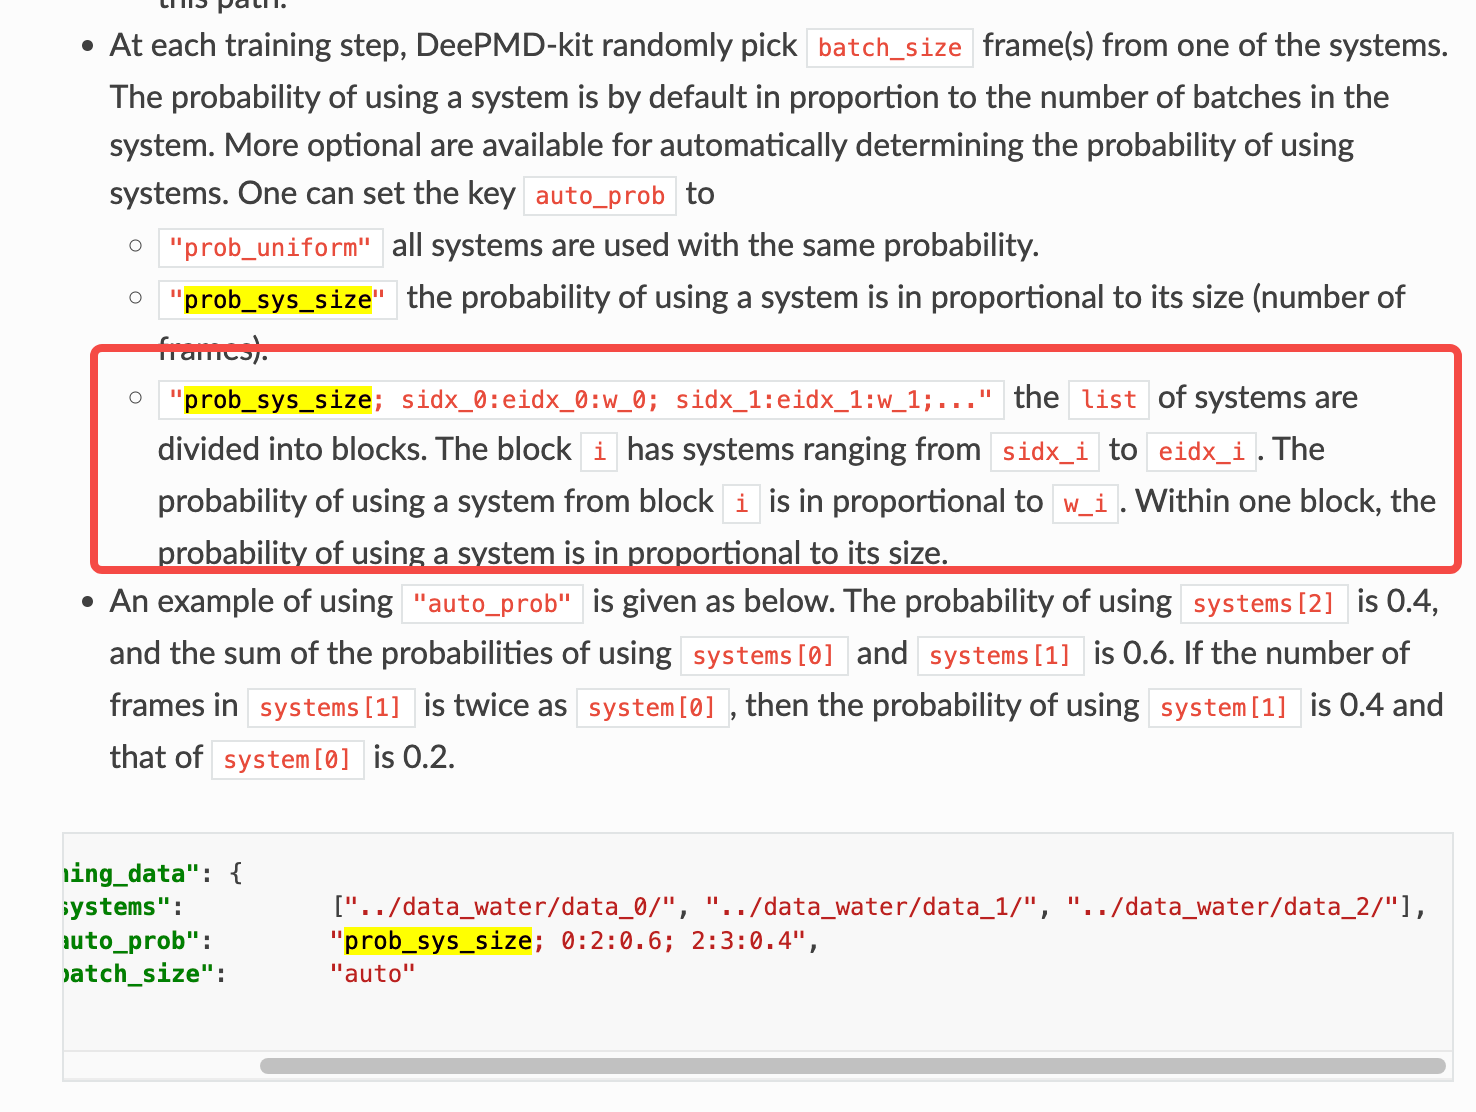Click the "../data_water/data_2/" path string

[1233, 907]
